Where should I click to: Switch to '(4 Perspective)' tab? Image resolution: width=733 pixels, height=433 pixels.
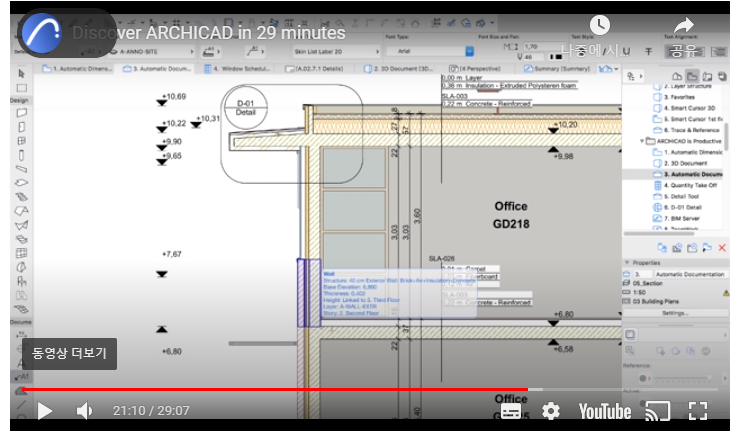[475, 69]
